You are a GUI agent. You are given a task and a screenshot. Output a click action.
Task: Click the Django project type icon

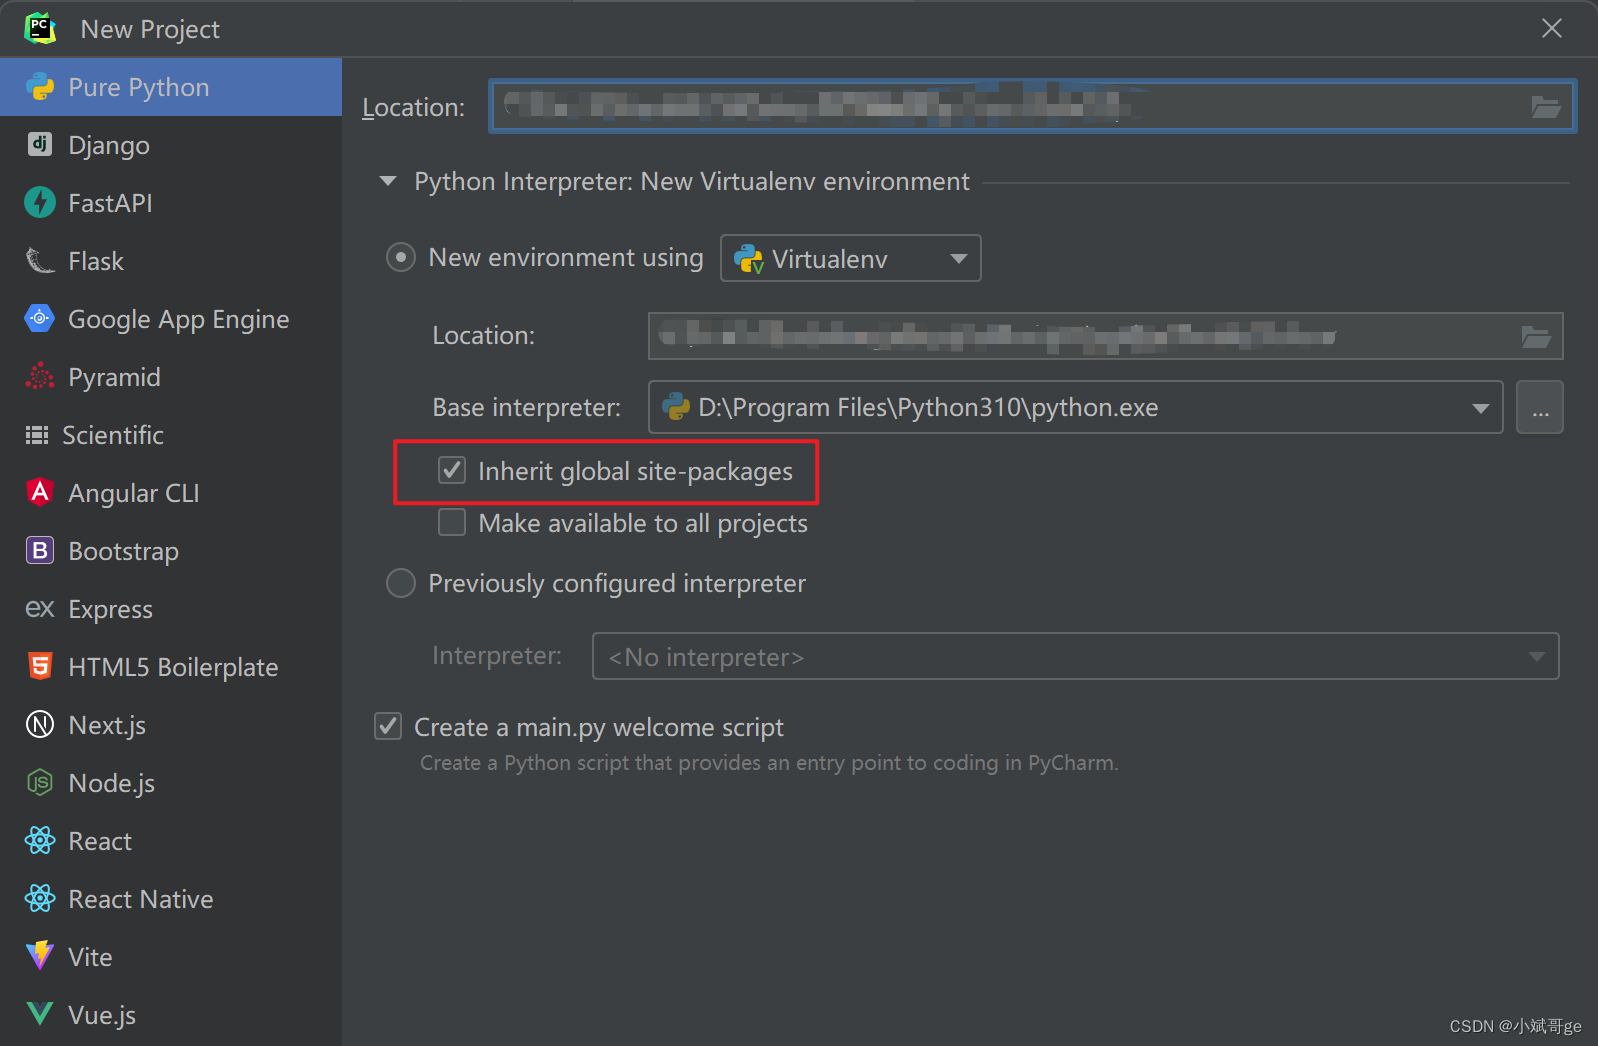[40, 144]
